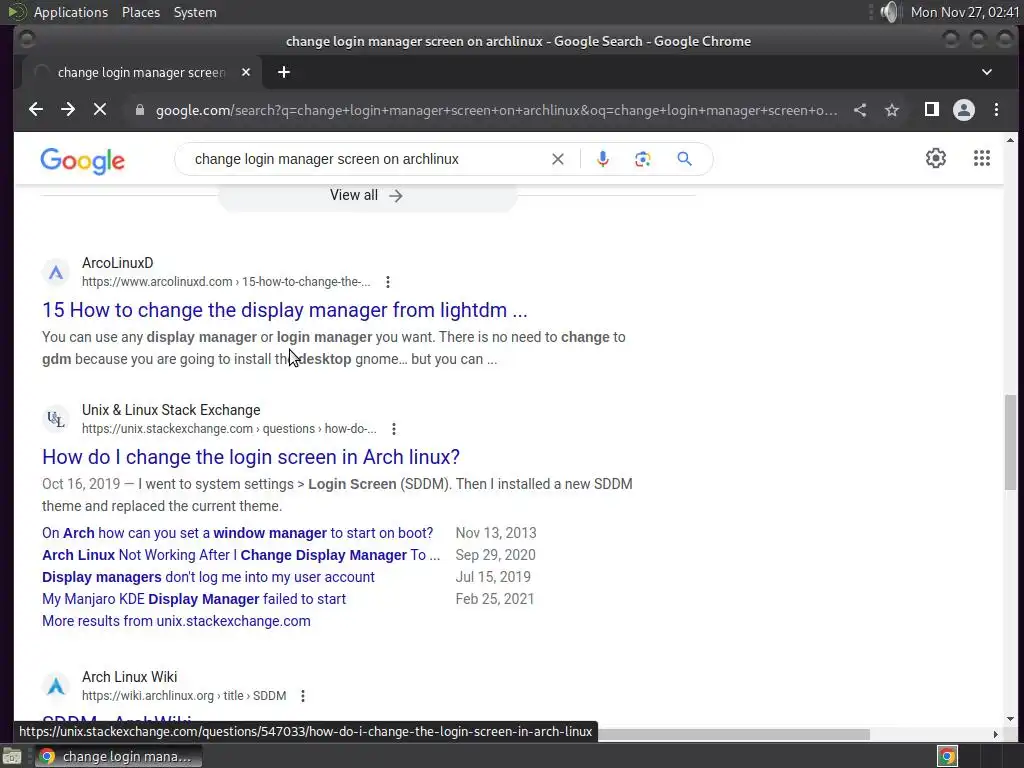The image size is (1024, 768).
Task: Click the ArcoLinuxD site favicon
Action: pyautogui.click(x=56, y=272)
